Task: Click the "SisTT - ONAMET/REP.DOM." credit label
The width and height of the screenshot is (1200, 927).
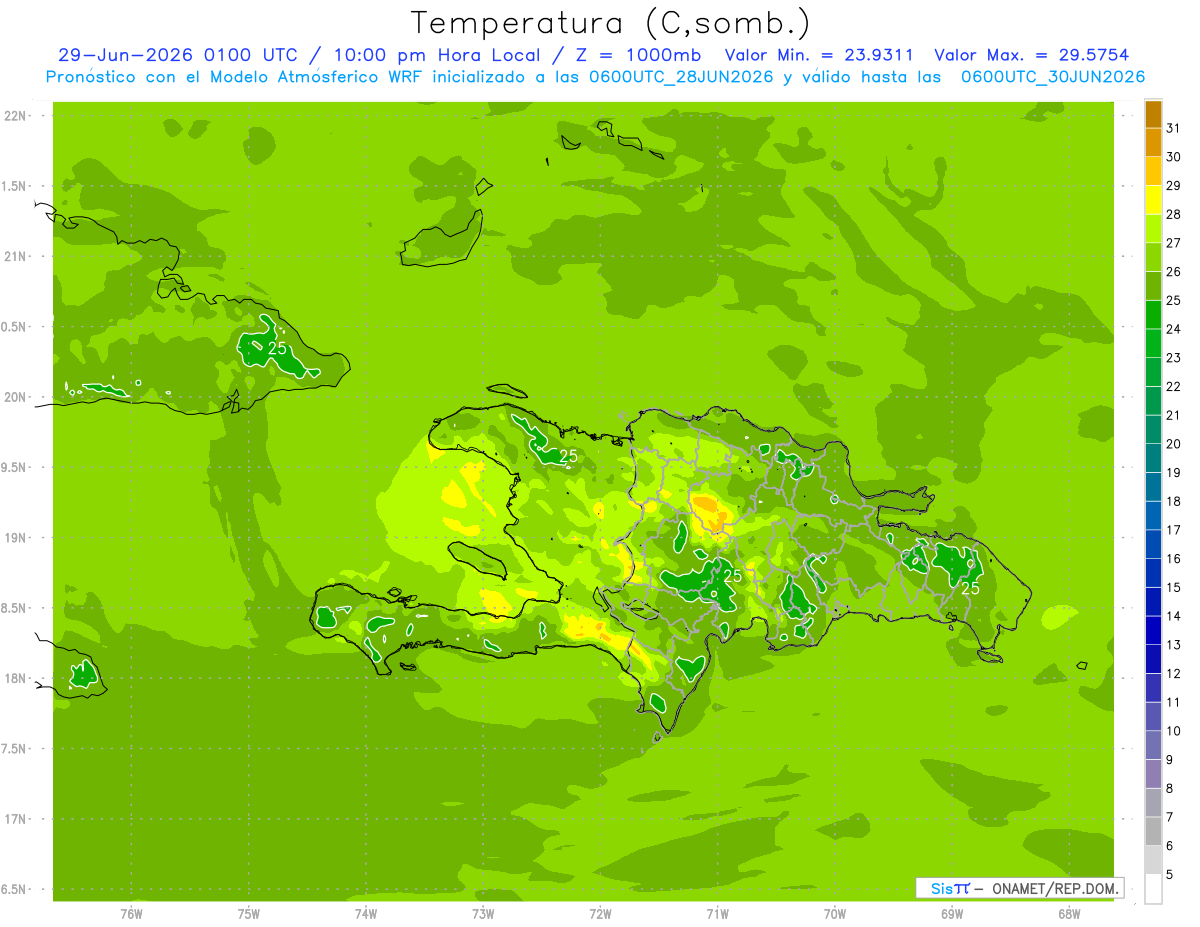Action: [1019, 888]
